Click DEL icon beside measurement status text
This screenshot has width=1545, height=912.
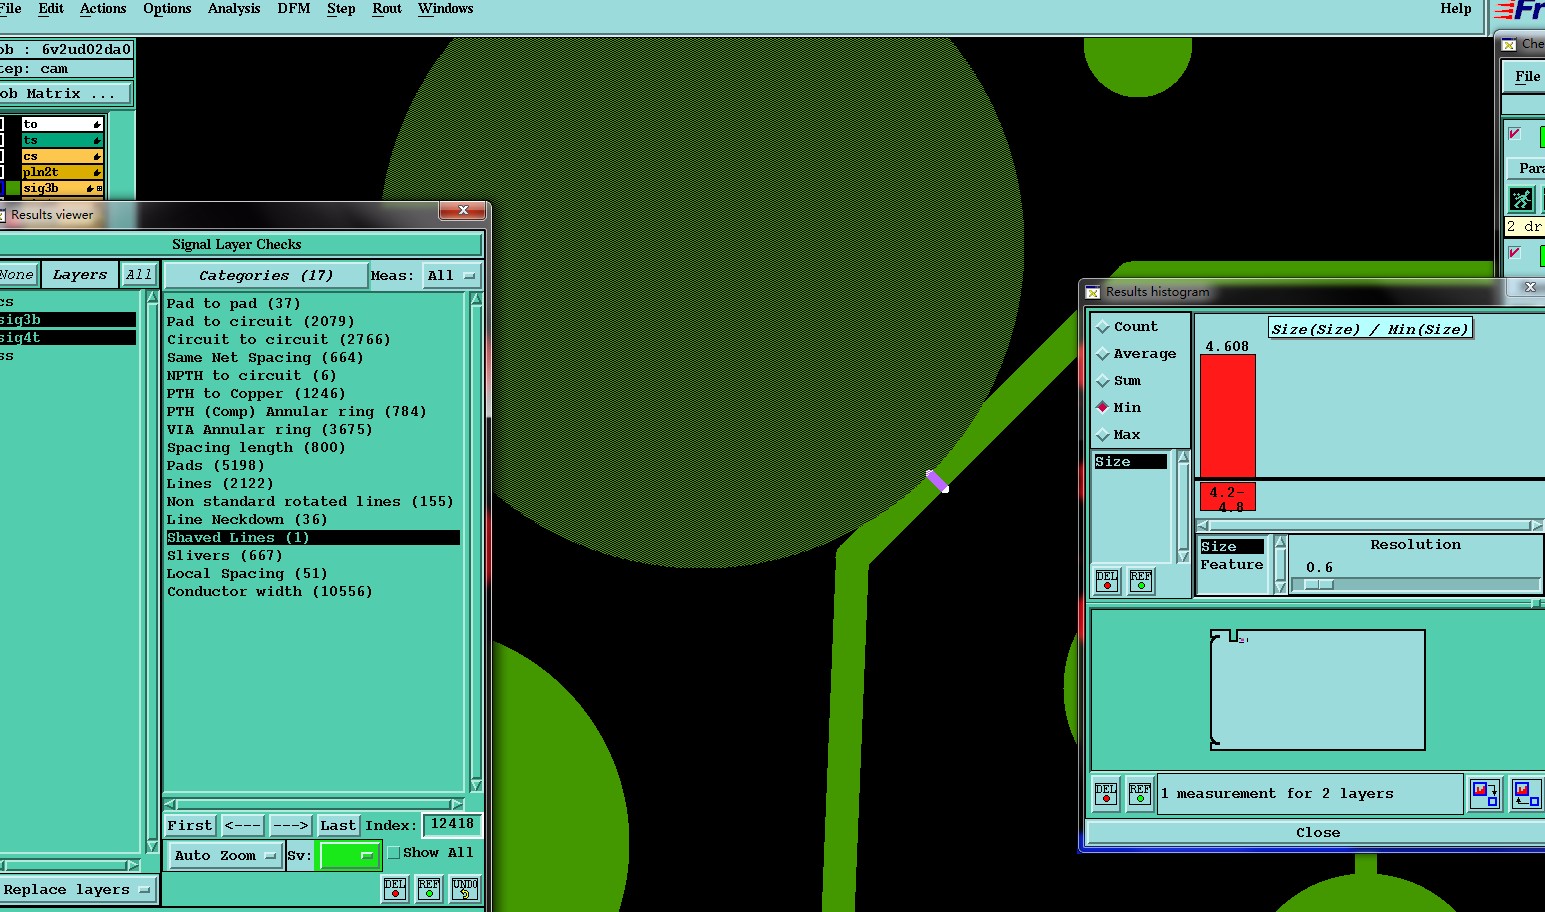click(1106, 794)
